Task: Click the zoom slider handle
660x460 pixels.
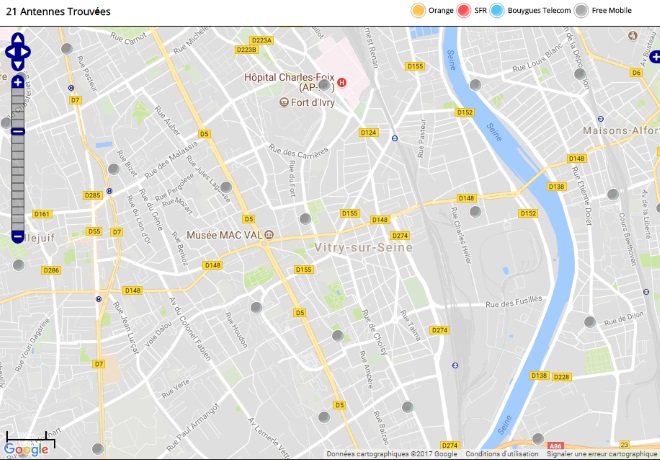Action: pyautogui.click(x=18, y=132)
